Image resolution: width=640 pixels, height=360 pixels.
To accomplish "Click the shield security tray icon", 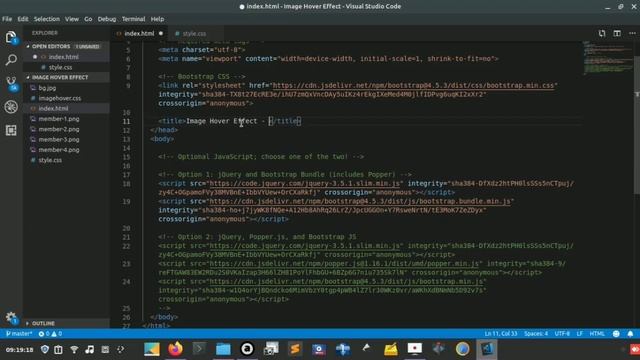I will 45,349.
